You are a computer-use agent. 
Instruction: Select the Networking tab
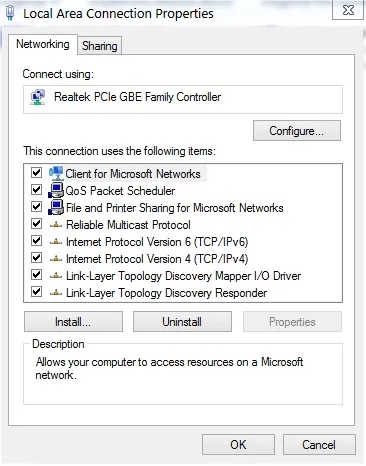[x=43, y=44]
